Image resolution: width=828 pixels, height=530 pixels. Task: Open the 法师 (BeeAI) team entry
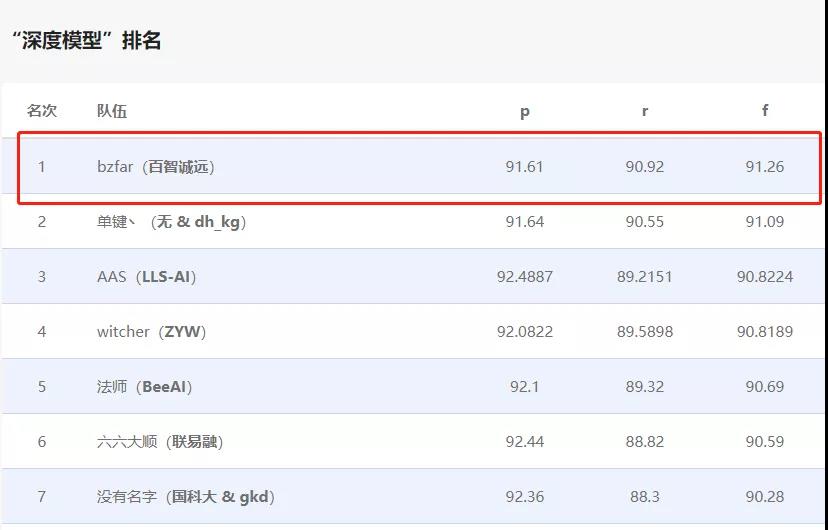tap(144, 387)
